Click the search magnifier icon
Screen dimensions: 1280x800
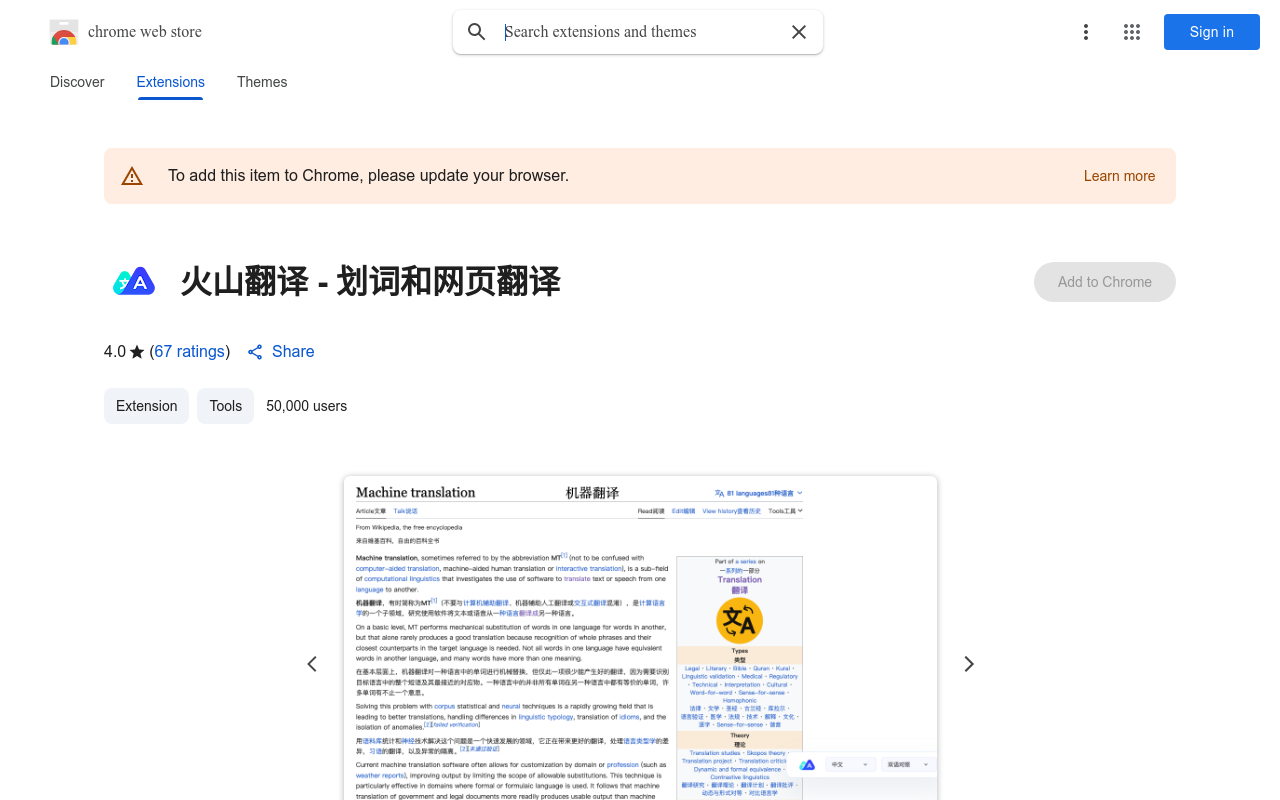pyautogui.click(x=477, y=32)
